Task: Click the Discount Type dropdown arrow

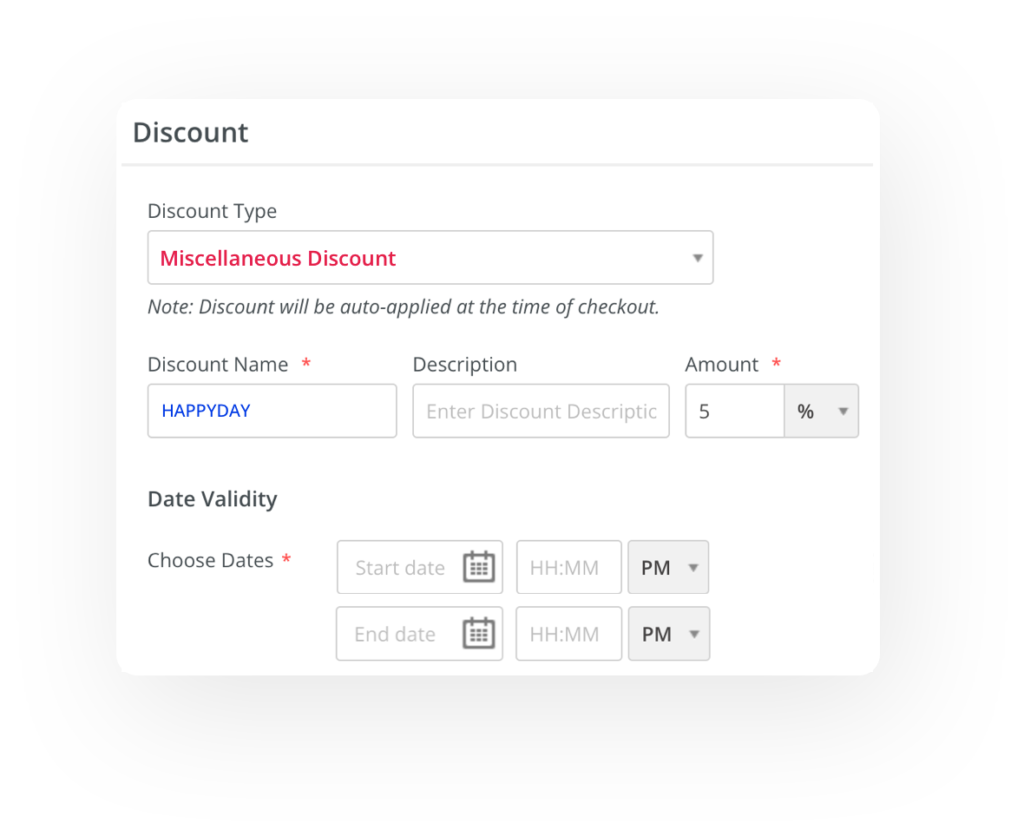Action: point(697,257)
